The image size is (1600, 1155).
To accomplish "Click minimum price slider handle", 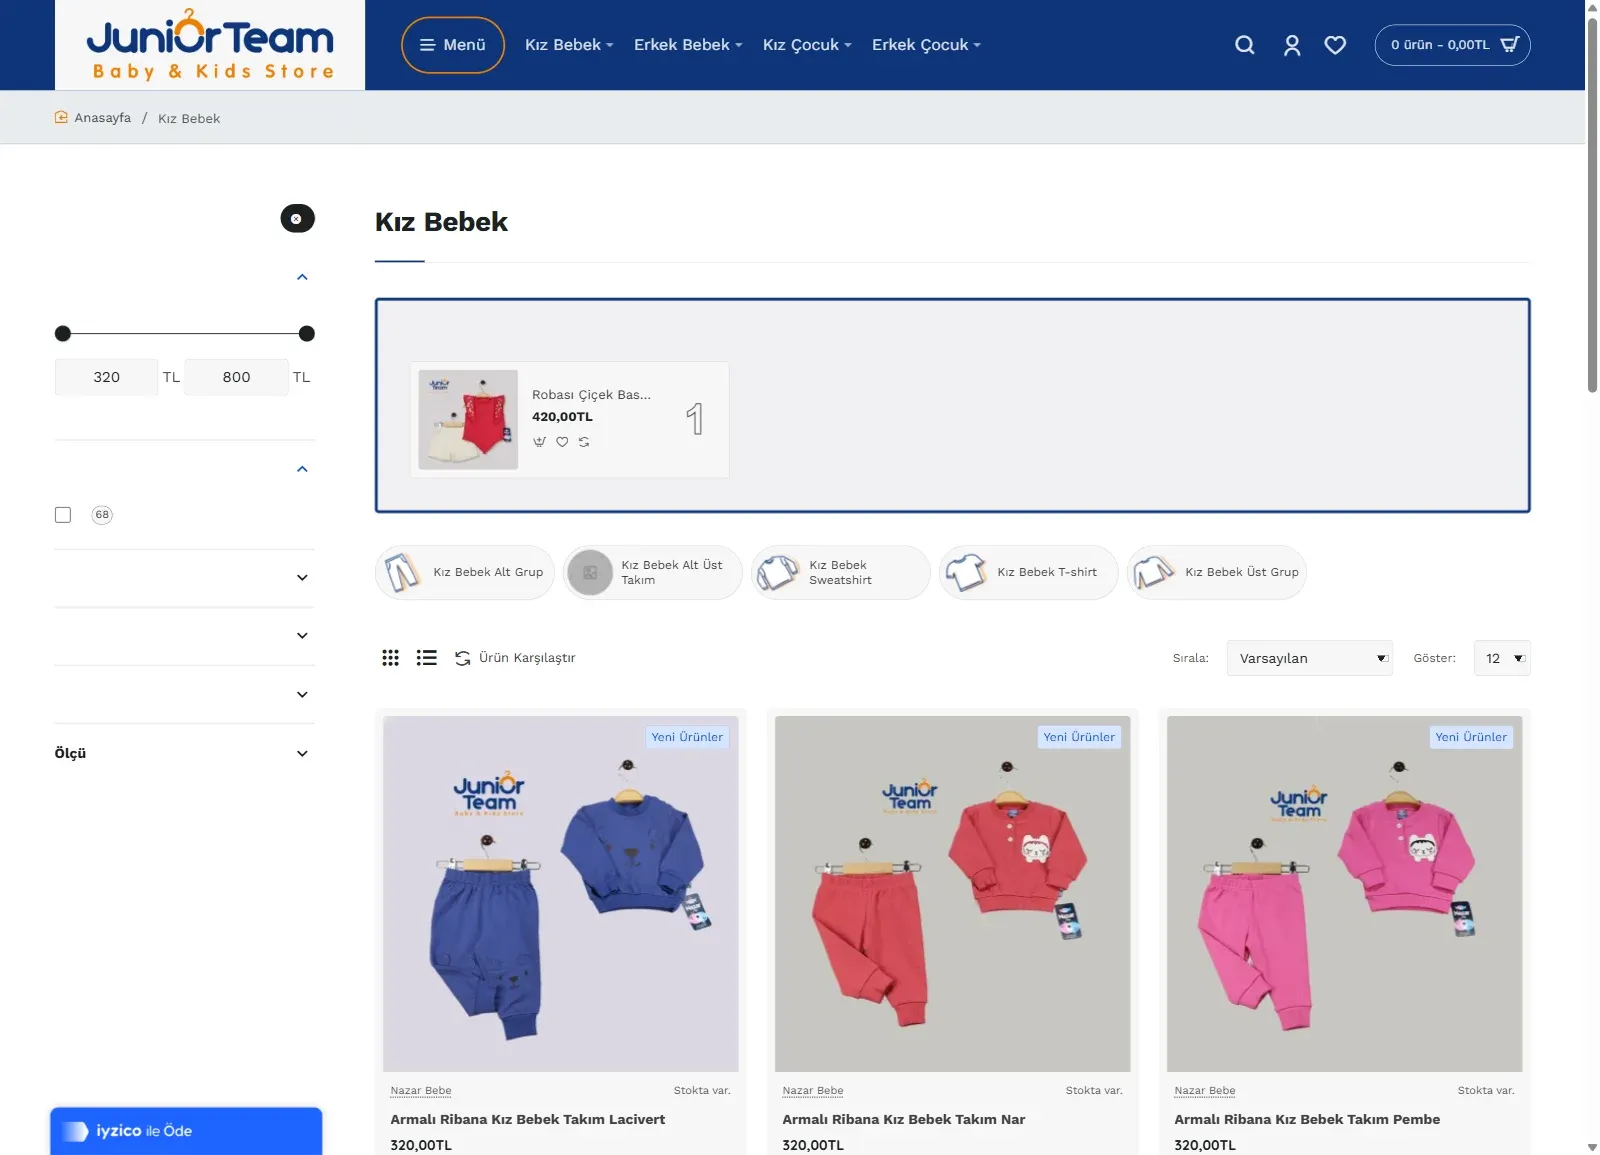I will 63,334.
